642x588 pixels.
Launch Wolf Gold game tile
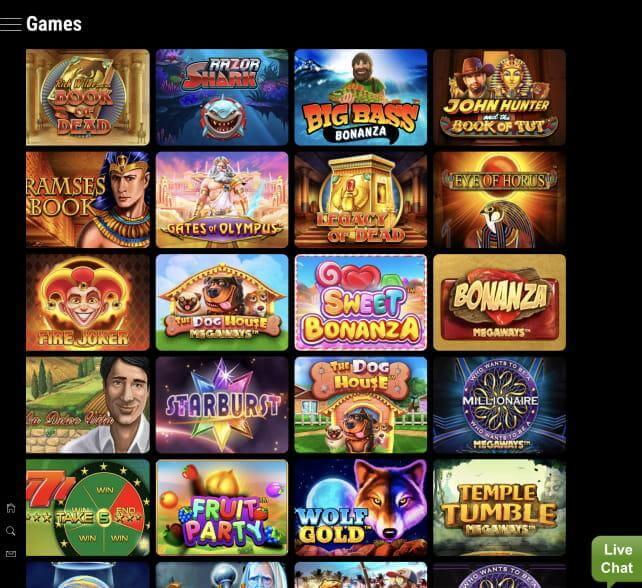click(361, 508)
